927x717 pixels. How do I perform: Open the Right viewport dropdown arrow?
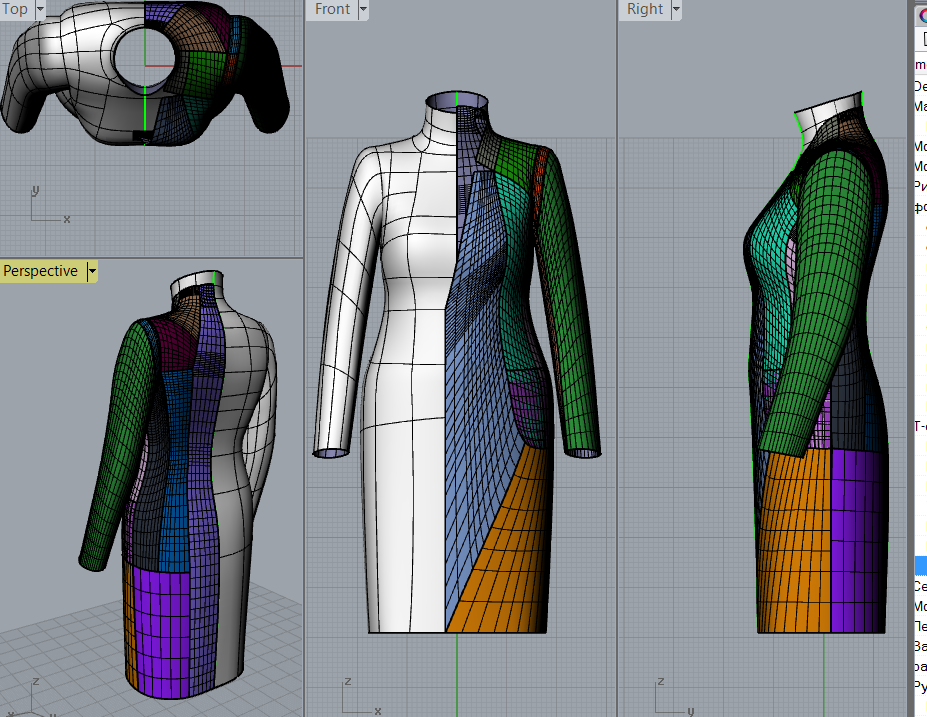click(x=676, y=9)
